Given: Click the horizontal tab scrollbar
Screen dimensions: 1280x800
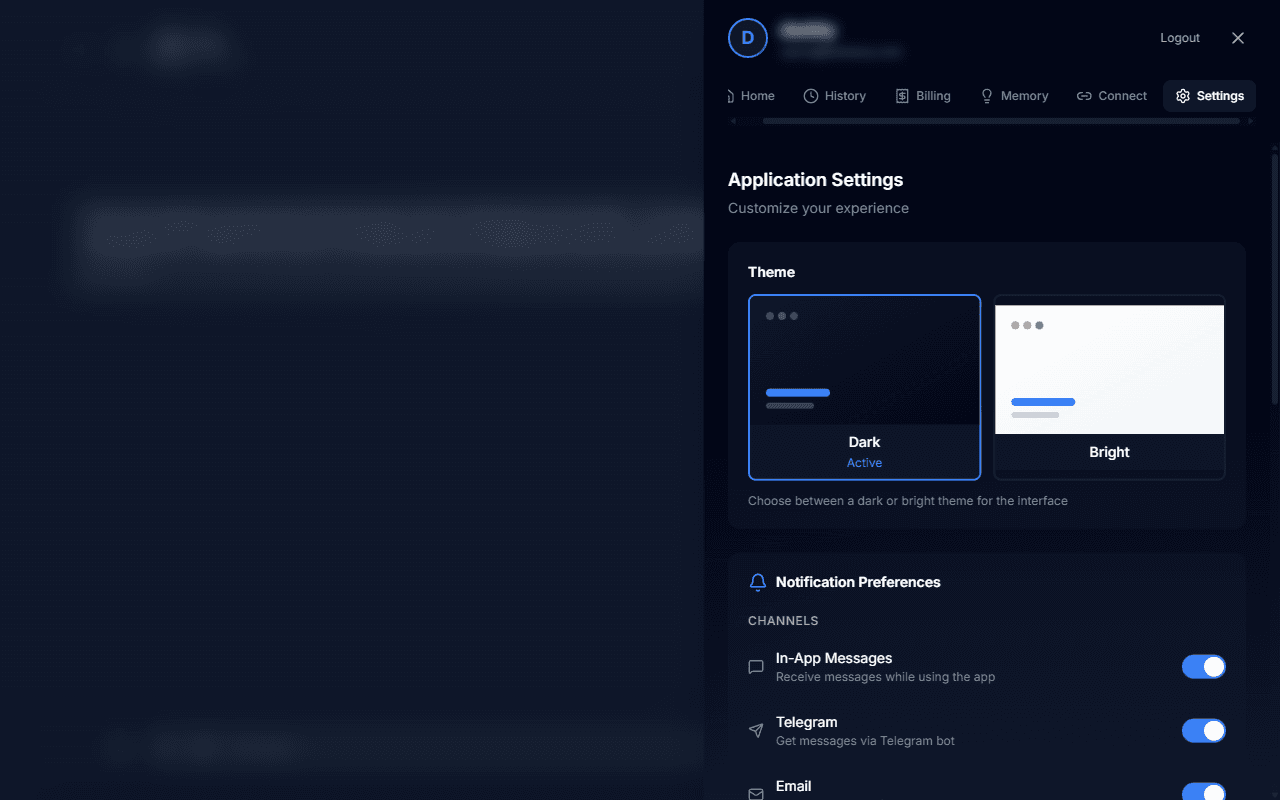Looking at the screenshot, I should pyautogui.click(x=1001, y=121).
